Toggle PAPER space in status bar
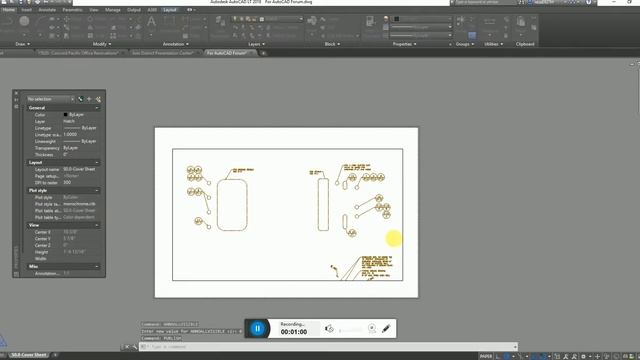 click(x=486, y=356)
